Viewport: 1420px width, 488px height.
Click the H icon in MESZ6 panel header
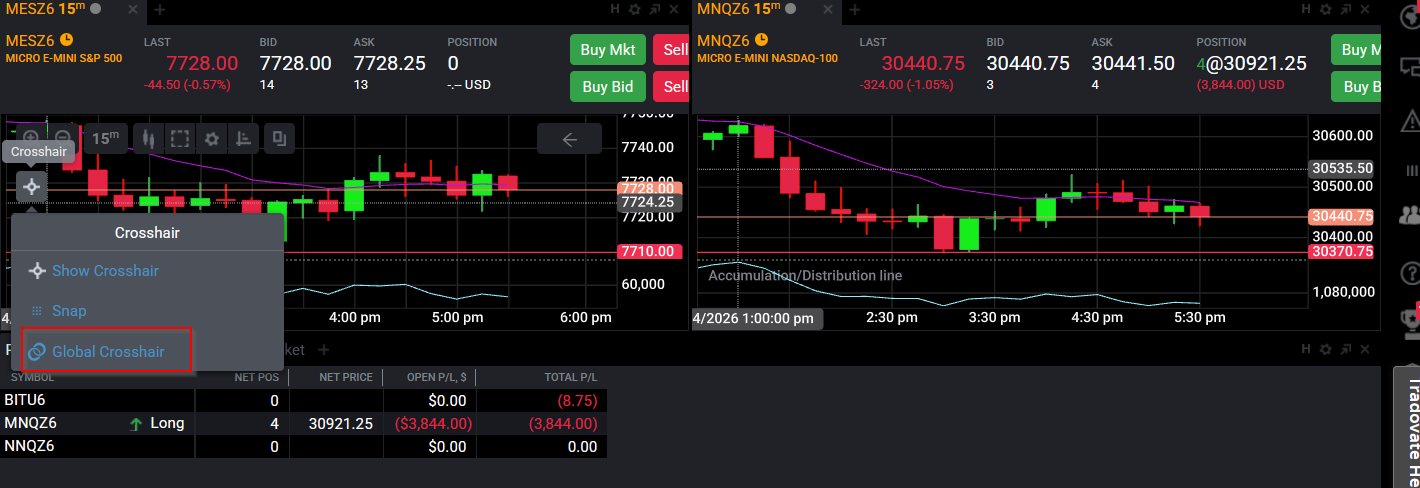[616, 9]
